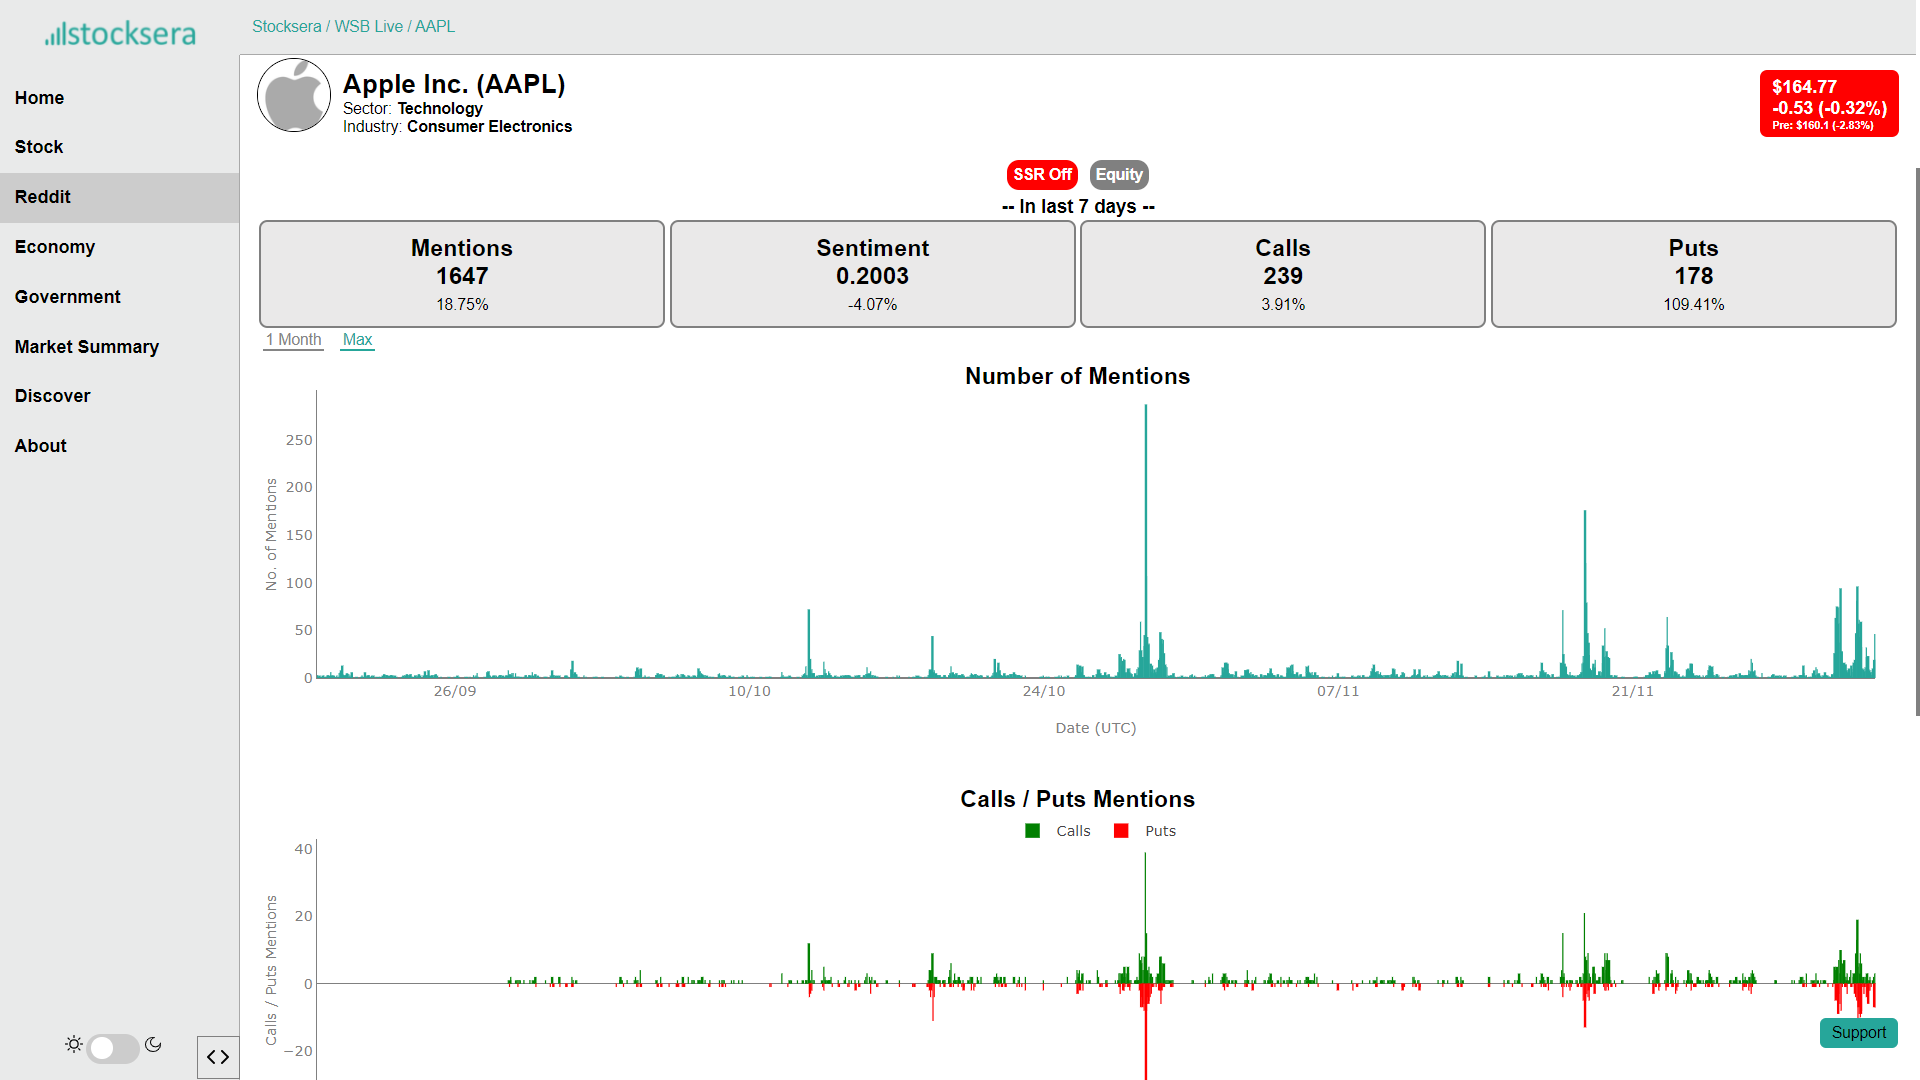Image resolution: width=1920 pixels, height=1080 pixels.
Task: Click the sun light-mode icon
Action: click(74, 1045)
